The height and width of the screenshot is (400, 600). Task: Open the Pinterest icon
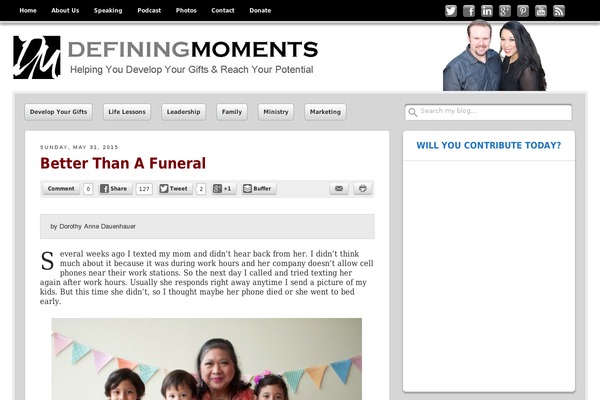click(x=523, y=11)
